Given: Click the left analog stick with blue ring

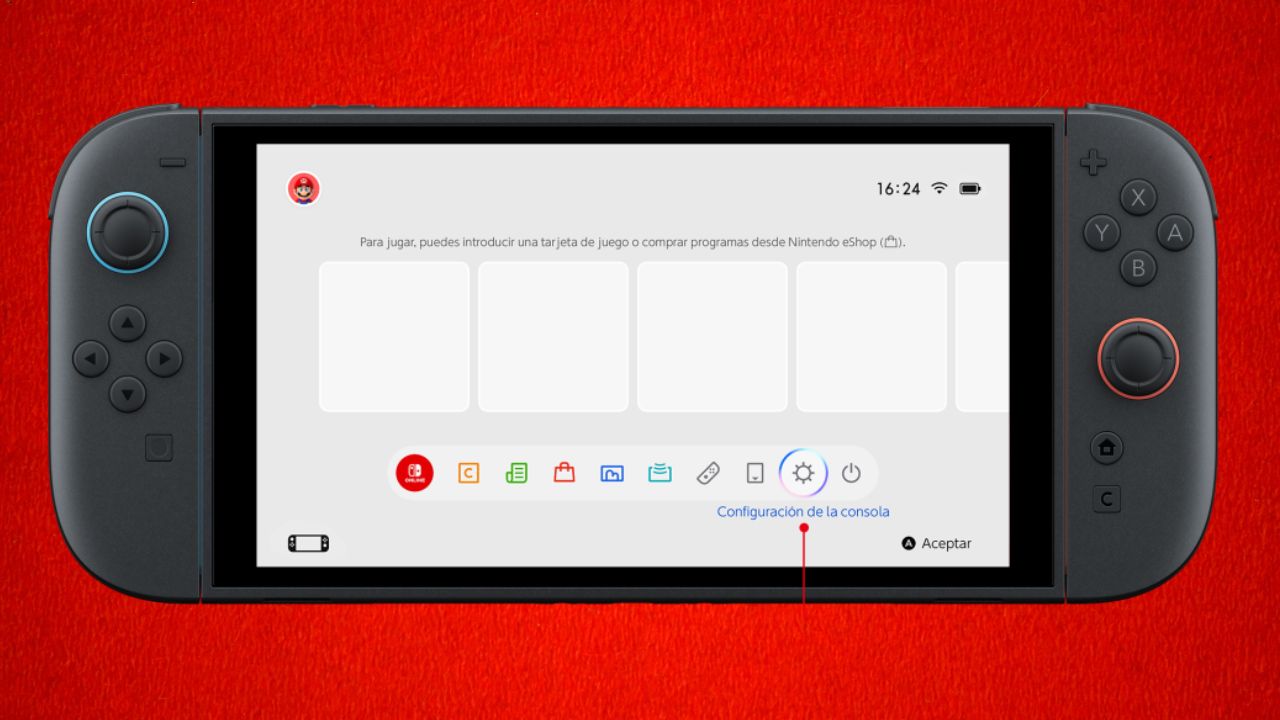Looking at the screenshot, I should tap(127, 232).
